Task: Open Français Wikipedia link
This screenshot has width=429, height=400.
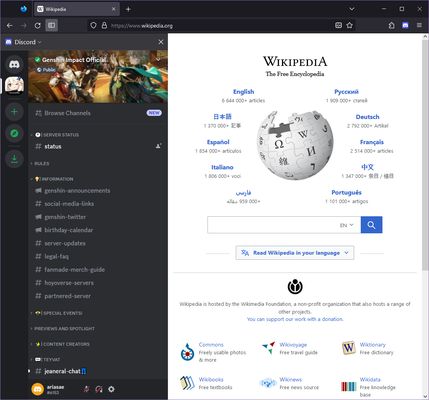Action: point(372,142)
